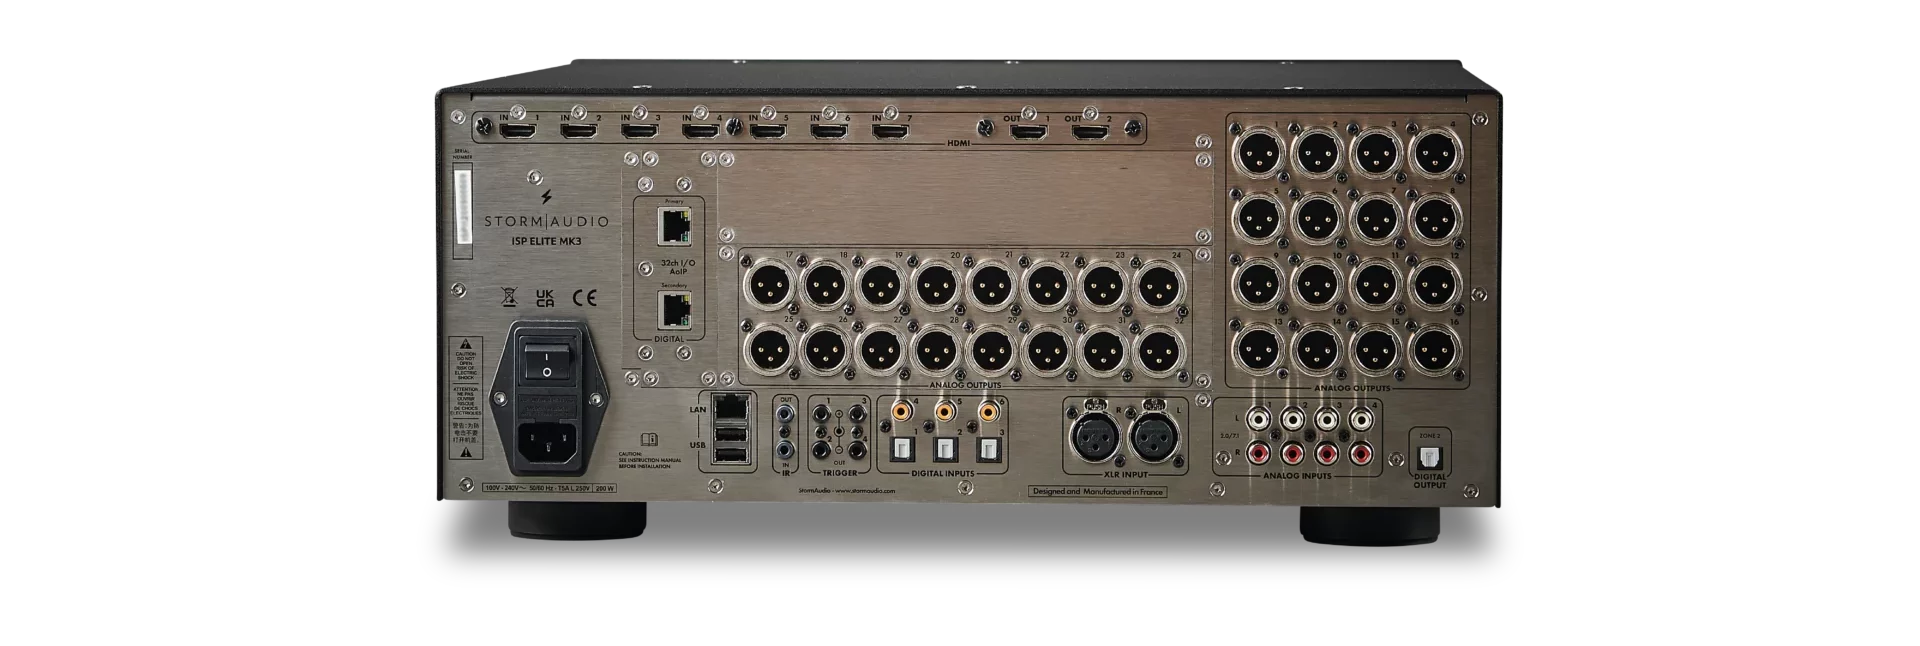The height and width of the screenshot is (646, 1920).
Task: Click optical digital input 3
Action: 987,450
